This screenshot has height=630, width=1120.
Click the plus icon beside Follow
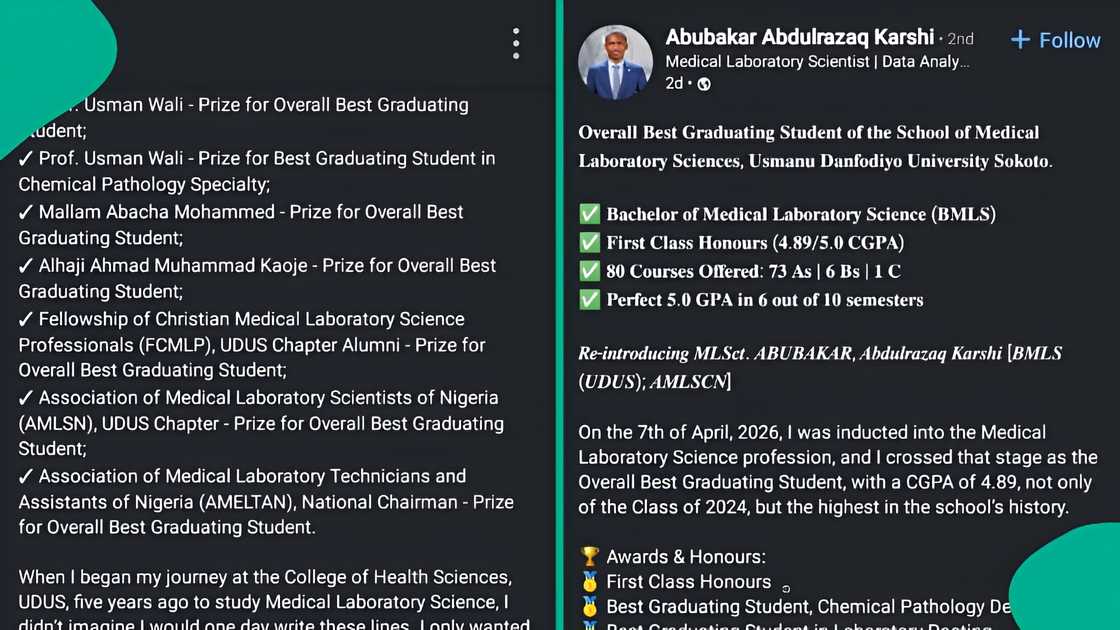click(x=1019, y=40)
